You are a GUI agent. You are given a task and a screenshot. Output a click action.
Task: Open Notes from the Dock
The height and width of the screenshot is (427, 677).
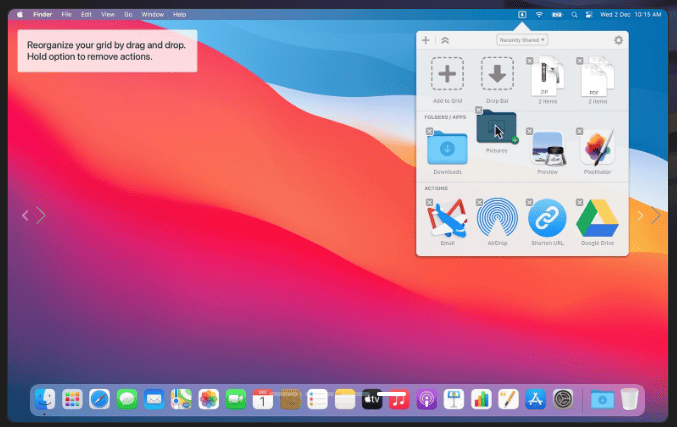345,399
